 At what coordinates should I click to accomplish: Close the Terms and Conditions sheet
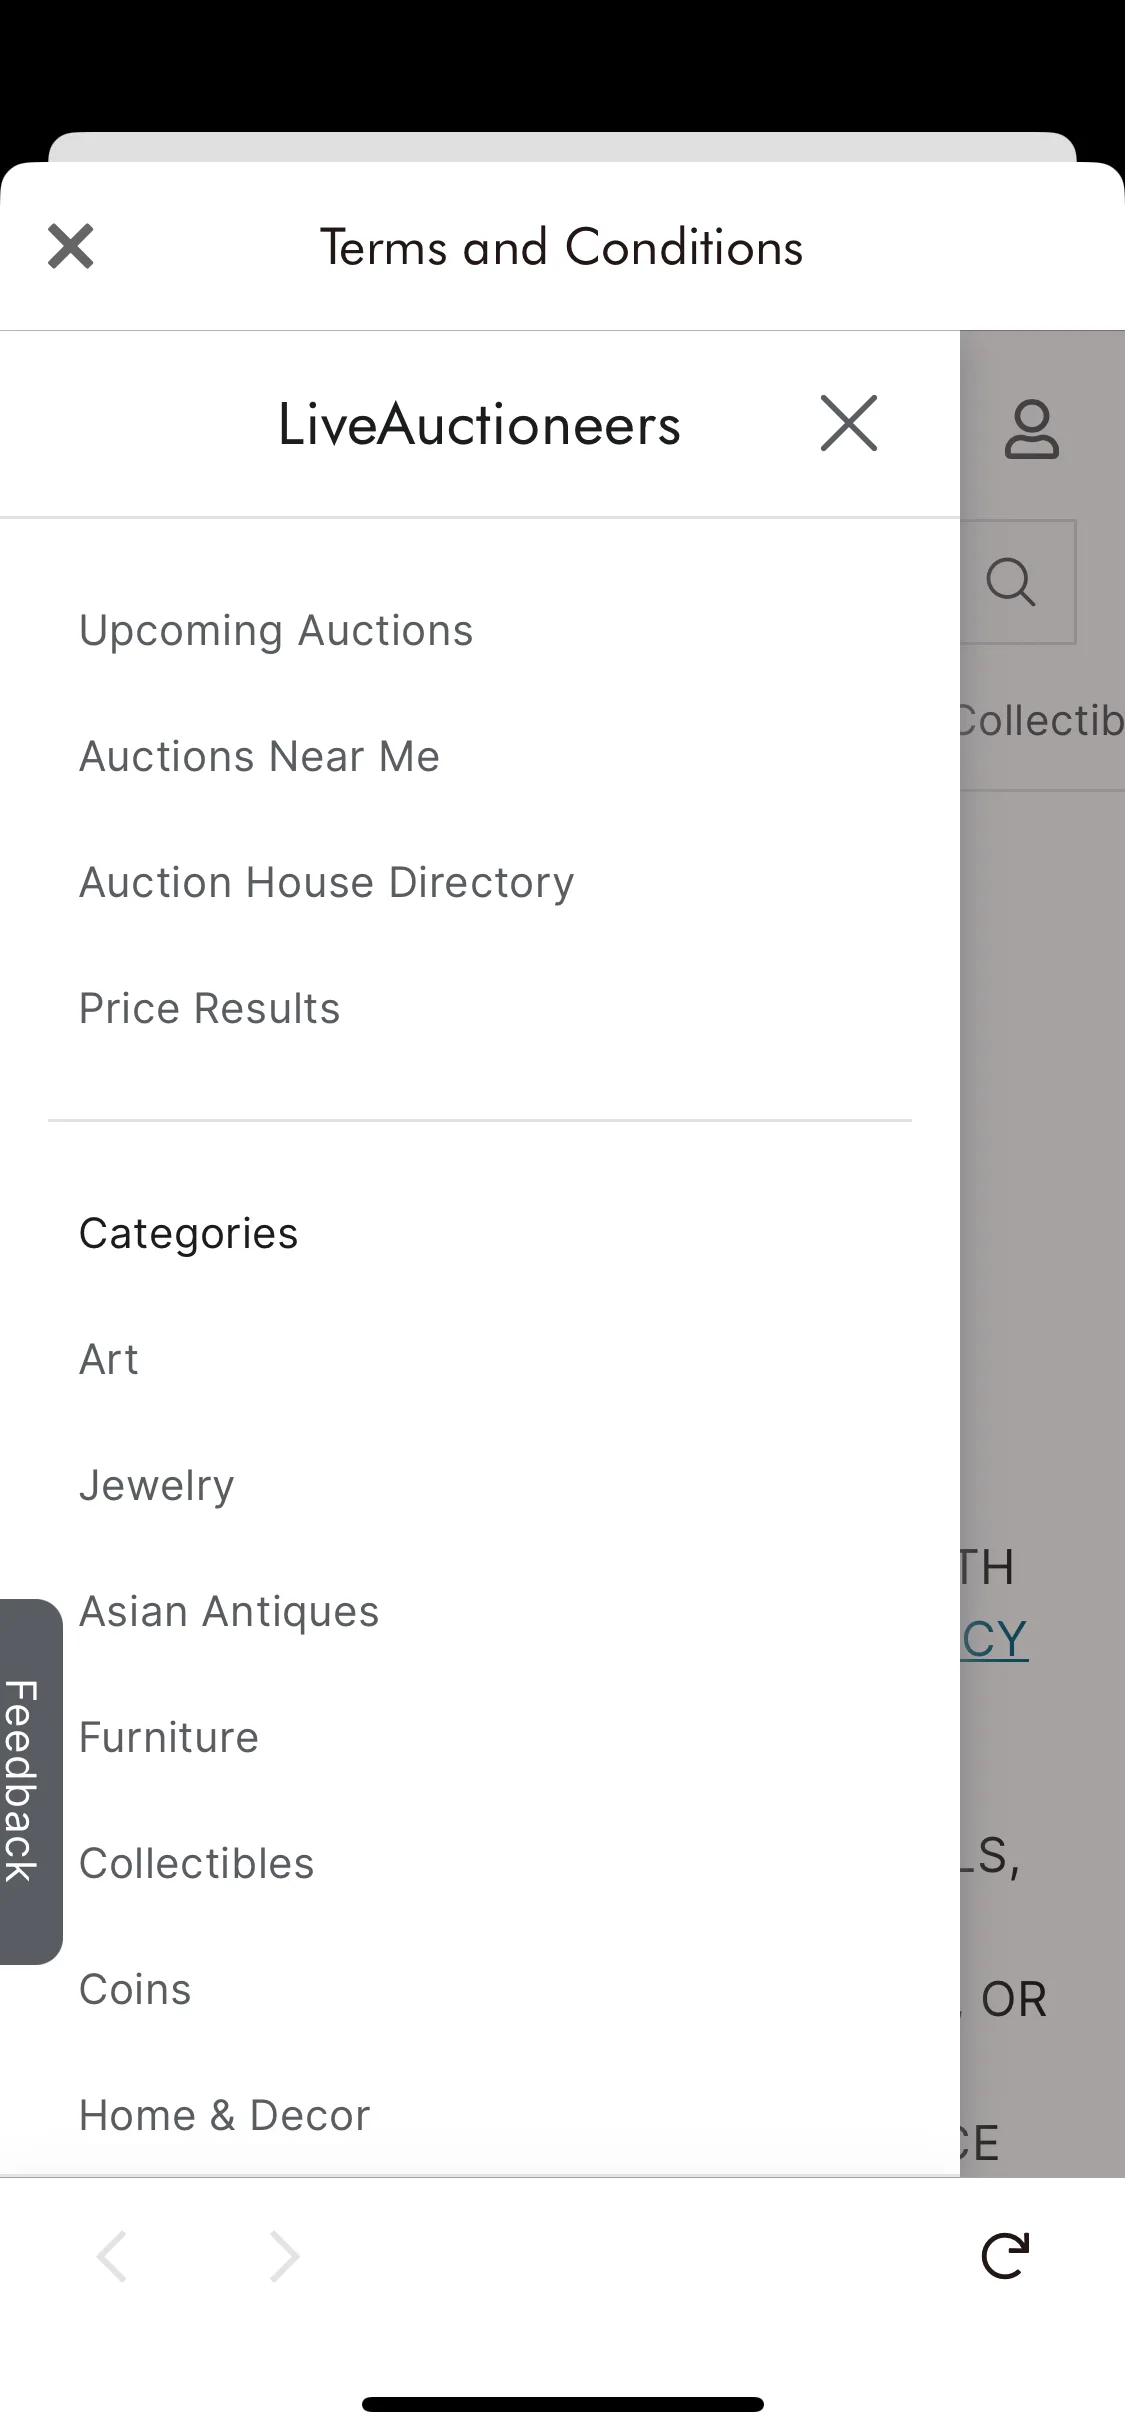[x=70, y=246]
